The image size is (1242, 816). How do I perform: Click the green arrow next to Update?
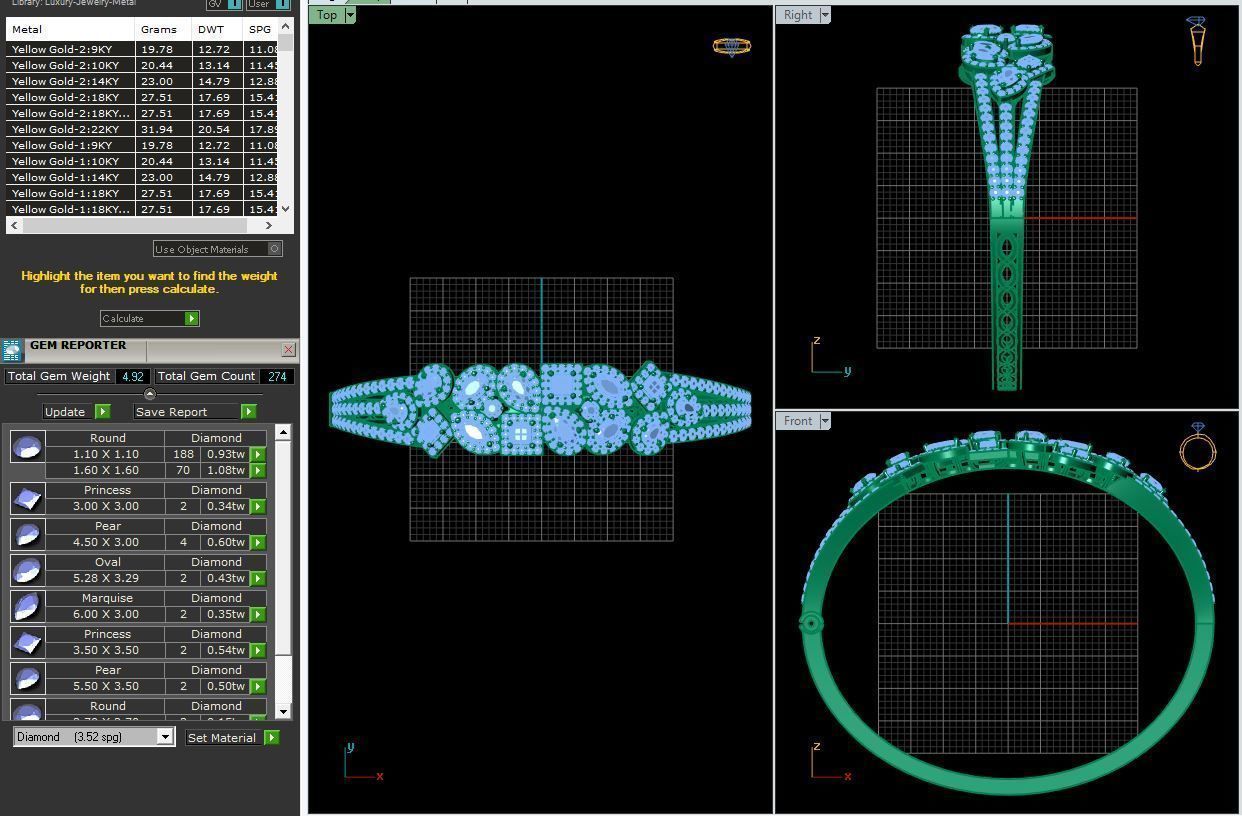[102, 411]
